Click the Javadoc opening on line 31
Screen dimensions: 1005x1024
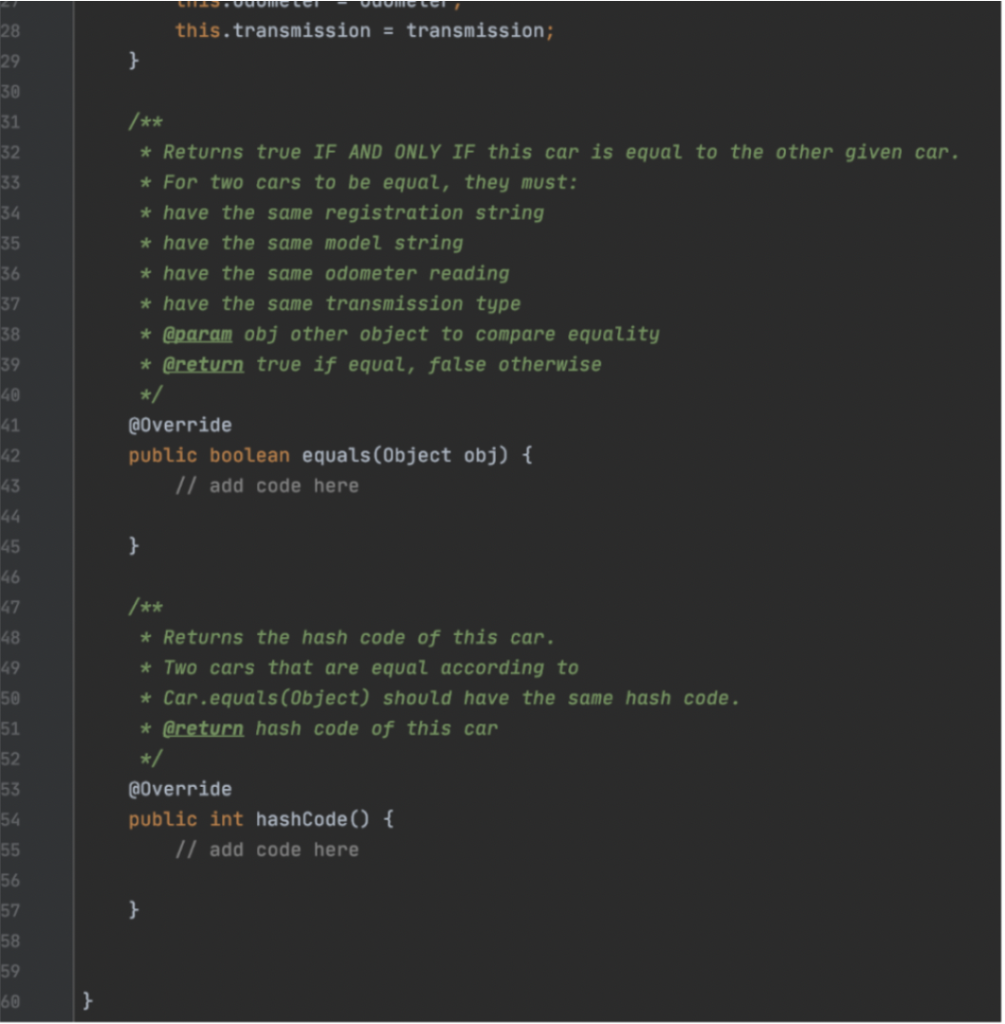tap(146, 122)
